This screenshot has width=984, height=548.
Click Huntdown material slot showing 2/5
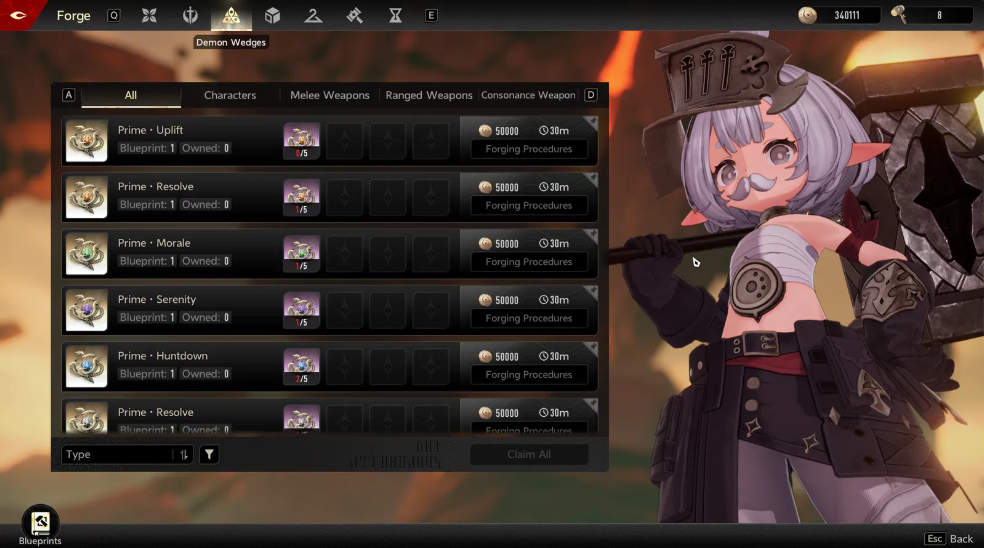tap(301, 367)
